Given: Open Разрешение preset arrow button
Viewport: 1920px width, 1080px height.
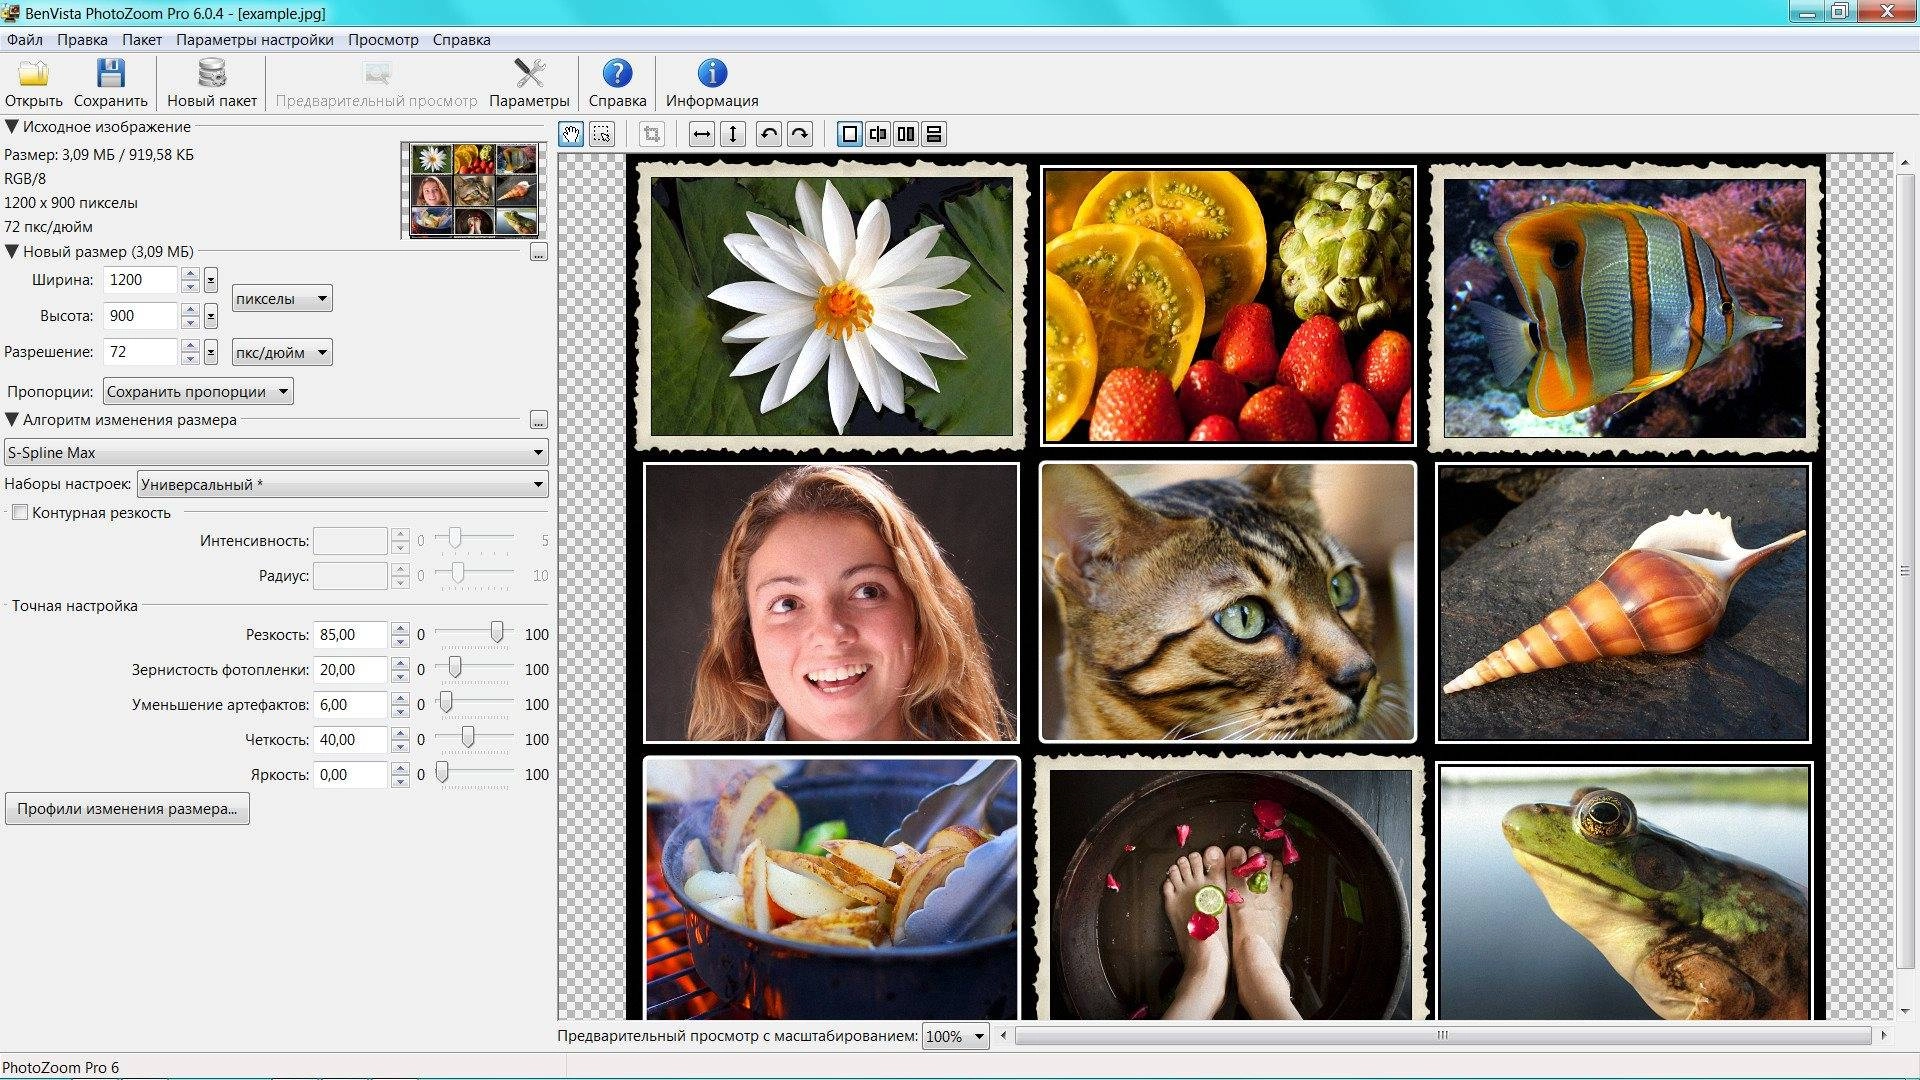Looking at the screenshot, I should [211, 352].
